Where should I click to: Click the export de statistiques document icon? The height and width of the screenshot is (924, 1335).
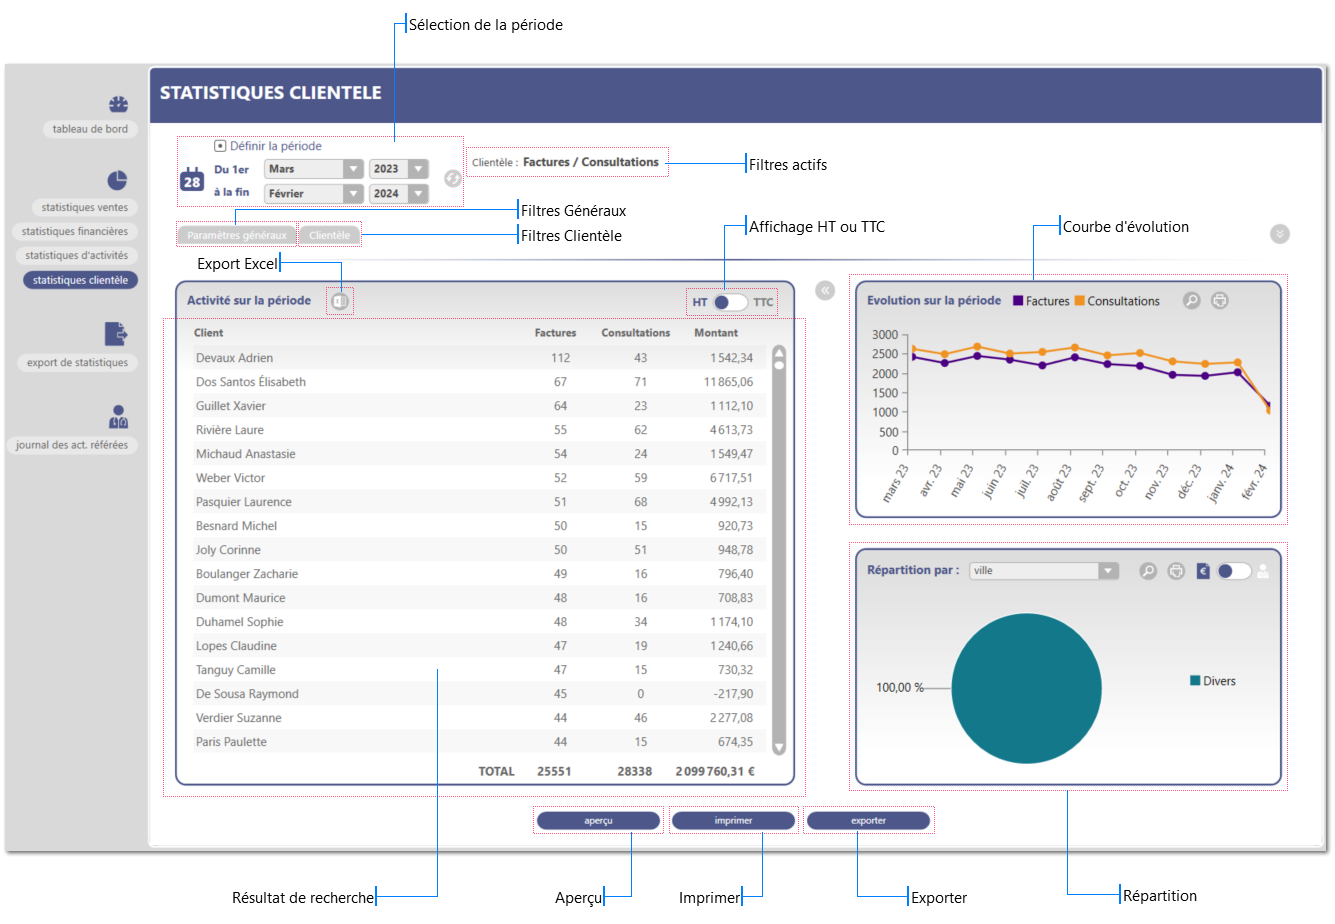tap(117, 333)
